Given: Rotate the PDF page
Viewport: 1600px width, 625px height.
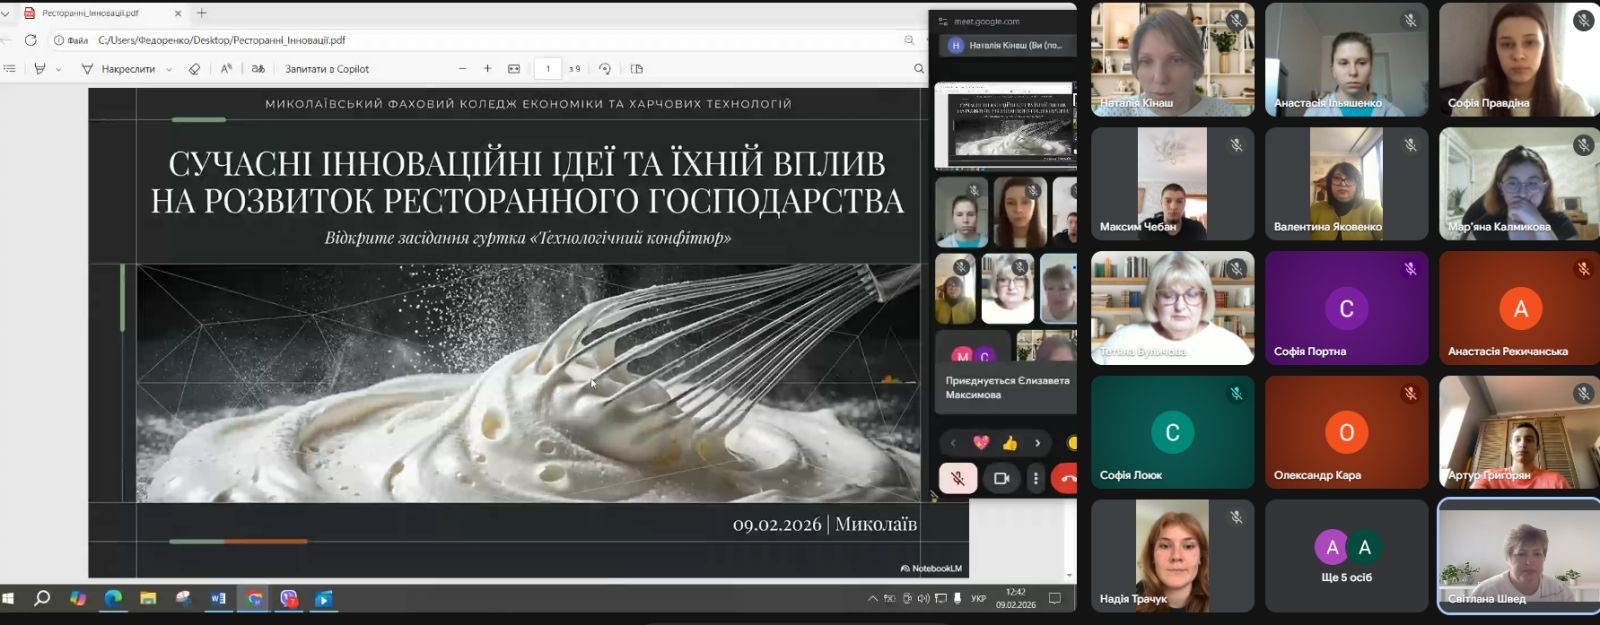Looking at the screenshot, I should click(x=605, y=69).
